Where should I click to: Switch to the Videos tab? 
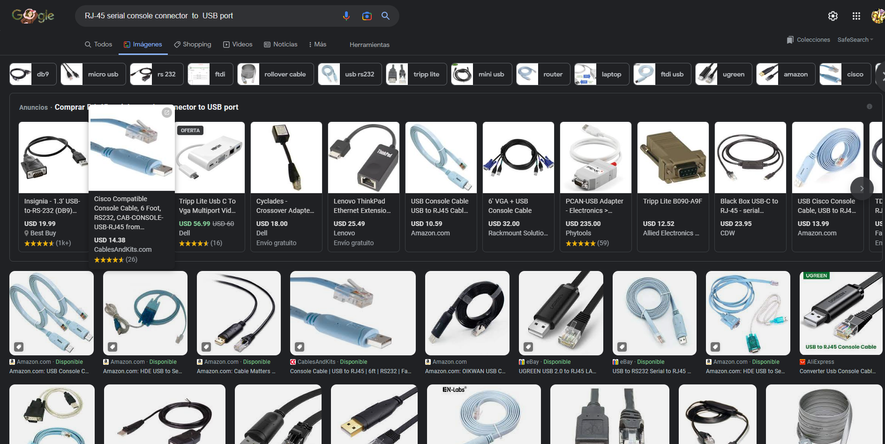tap(238, 44)
